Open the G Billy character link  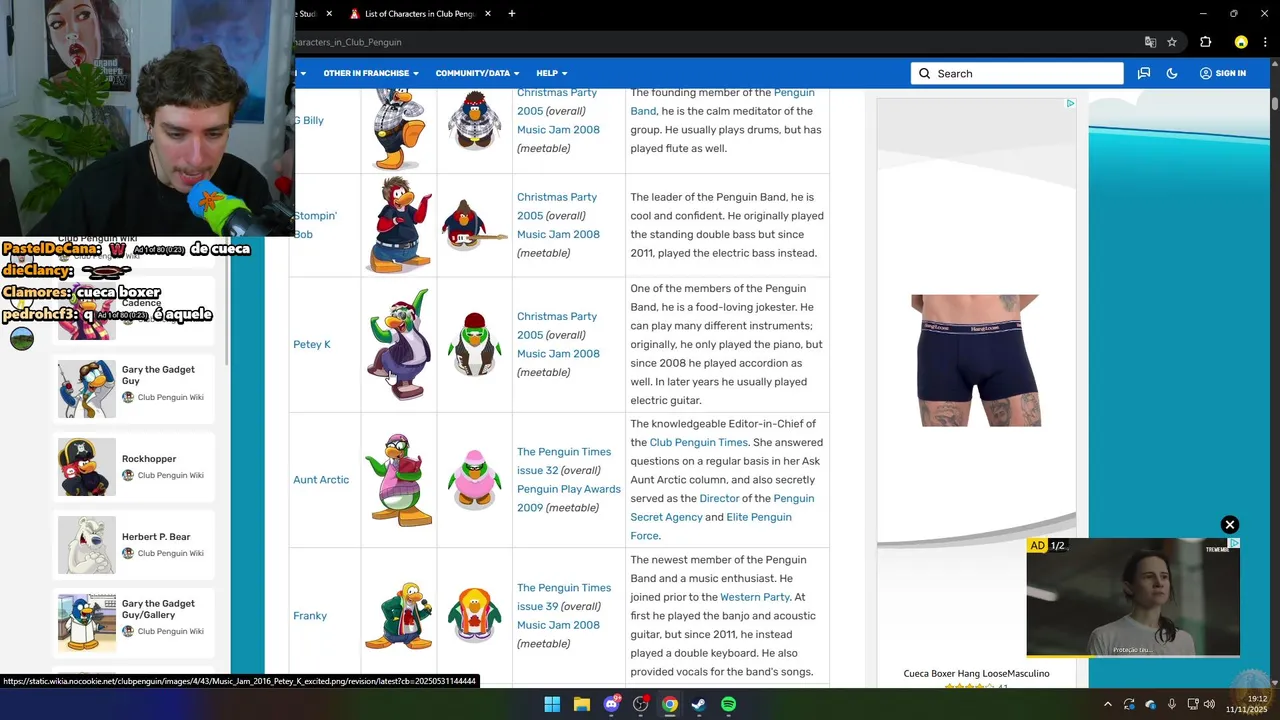coord(309,120)
